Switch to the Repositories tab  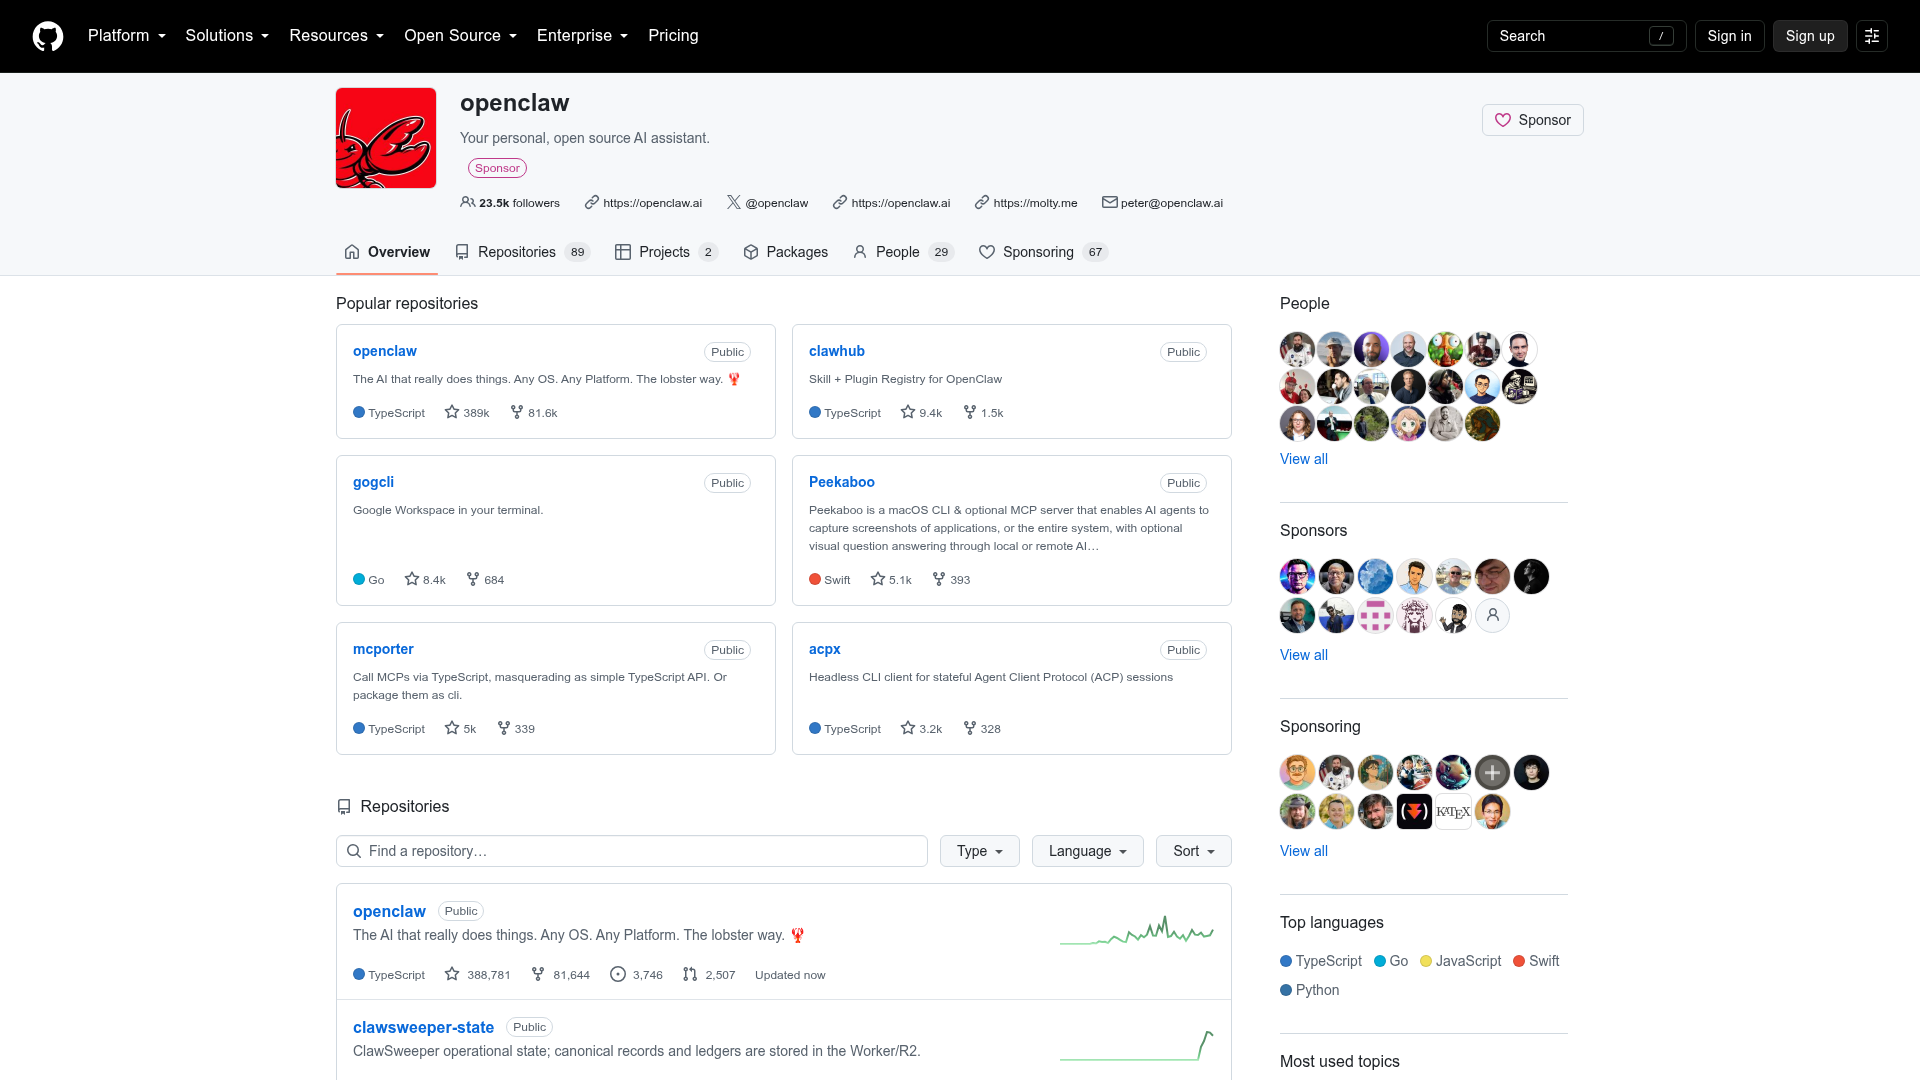click(x=523, y=252)
